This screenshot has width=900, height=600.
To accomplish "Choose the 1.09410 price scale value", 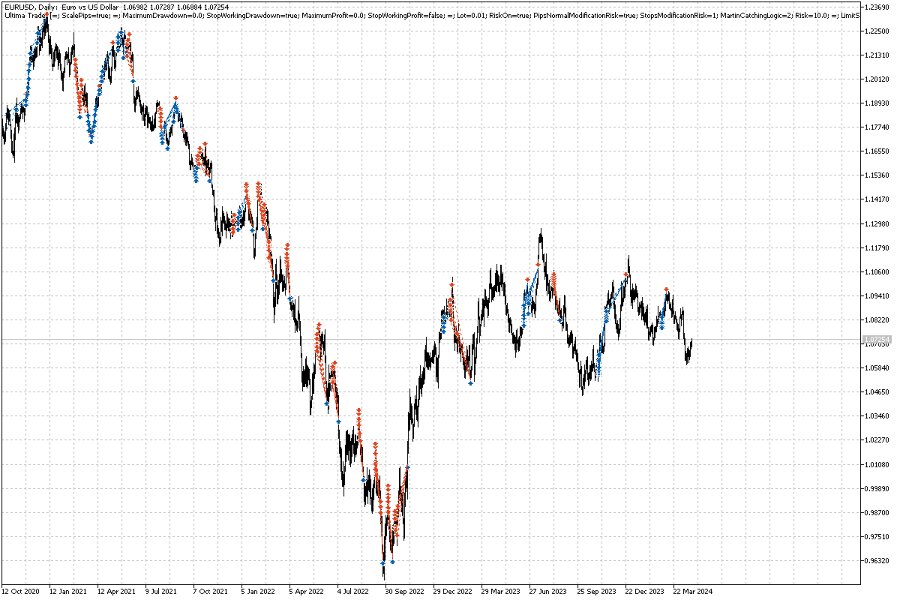I will tap(877, 296).
